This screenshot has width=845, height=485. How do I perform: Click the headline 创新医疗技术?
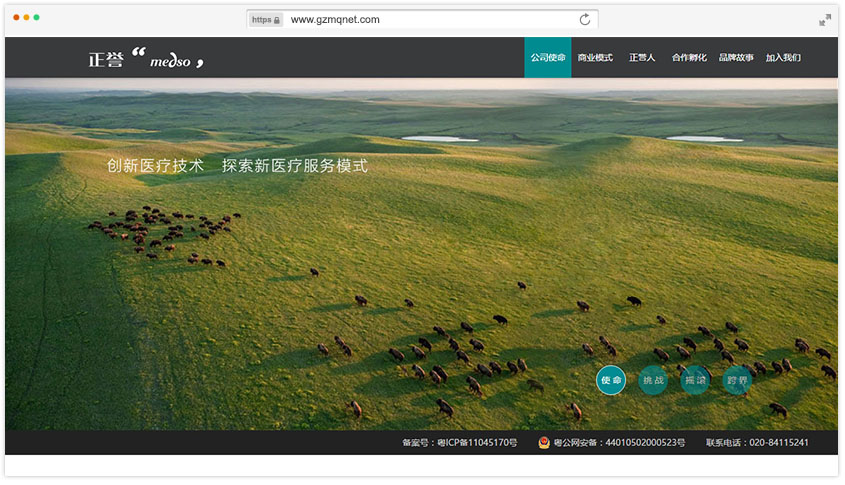tap(155, 165)
